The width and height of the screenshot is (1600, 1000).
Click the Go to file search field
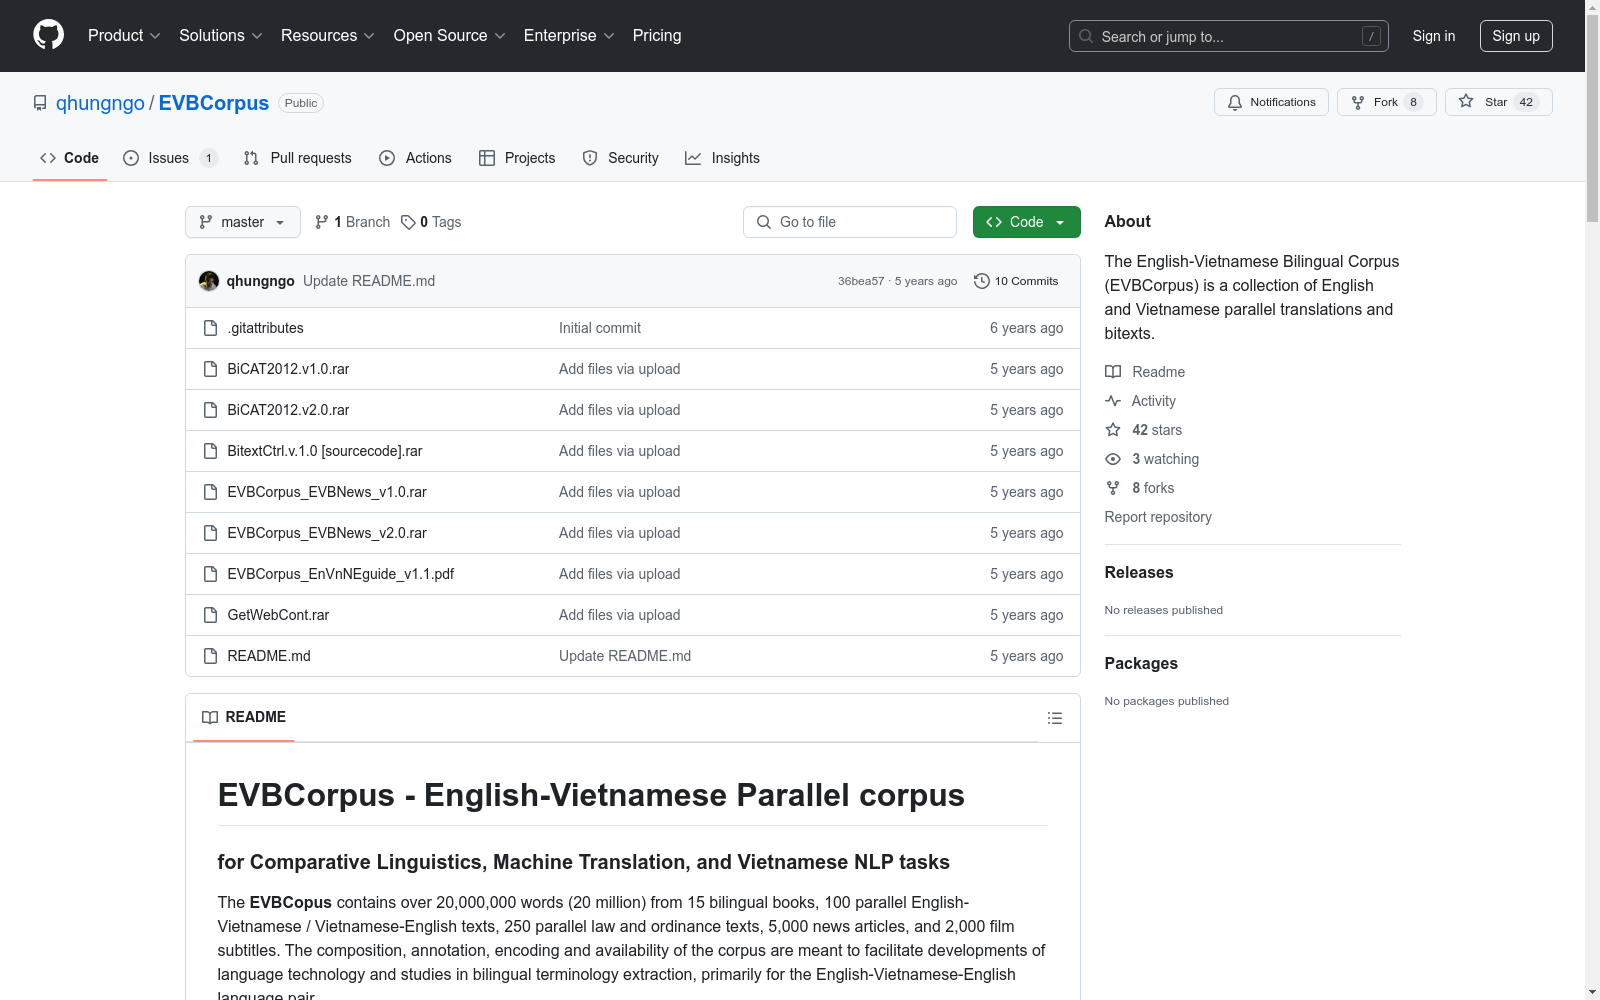pyautogui.click(x=850, y=222)
